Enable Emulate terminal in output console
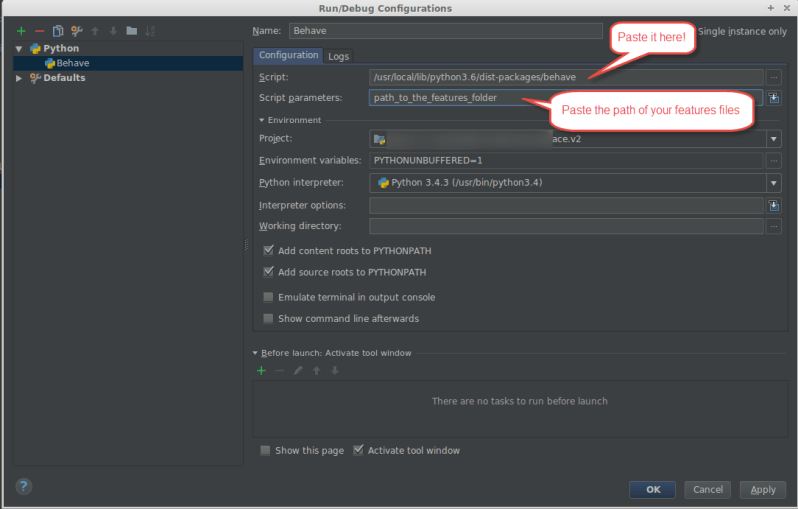Screen dimensions: 798x509 coord(268,297)
